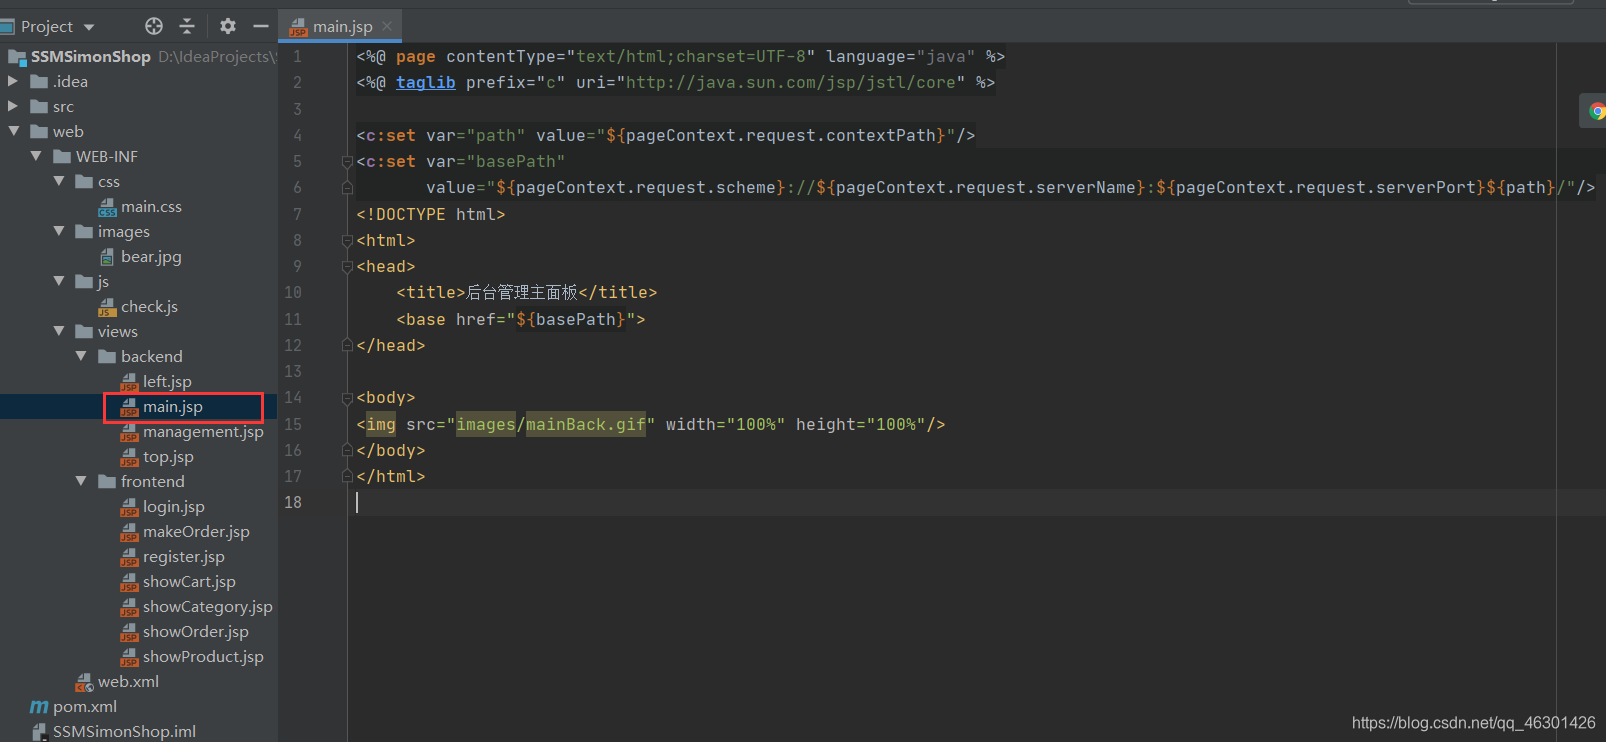Collapse the images folder
Screen dimensions: 1606x742
point(59,231)
